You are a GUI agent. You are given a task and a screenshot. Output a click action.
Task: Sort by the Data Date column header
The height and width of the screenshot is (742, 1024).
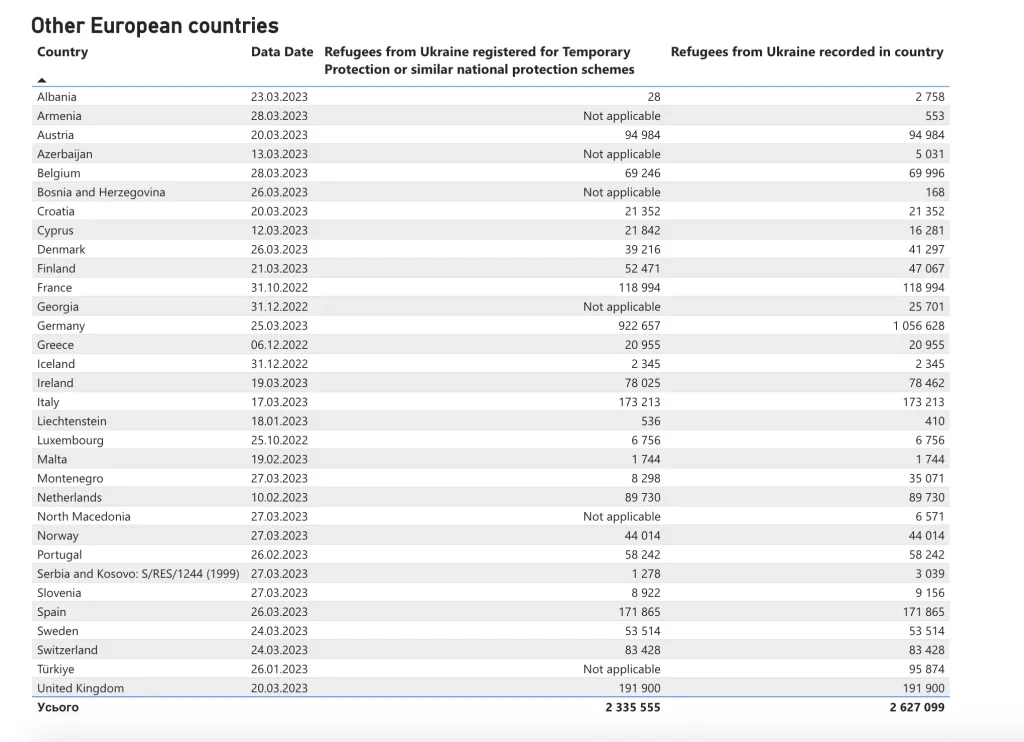pos(281,52)
